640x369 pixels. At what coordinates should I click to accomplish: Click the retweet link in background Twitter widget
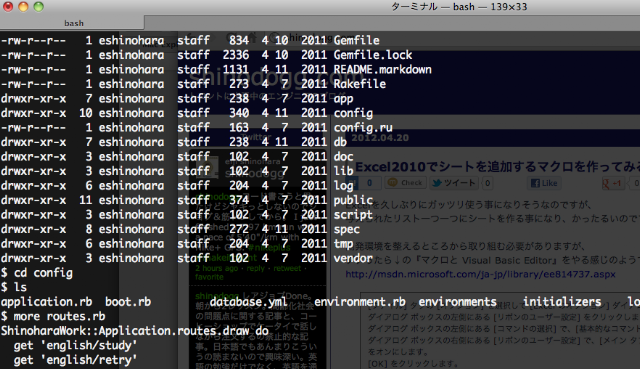(x=287, y=268)
